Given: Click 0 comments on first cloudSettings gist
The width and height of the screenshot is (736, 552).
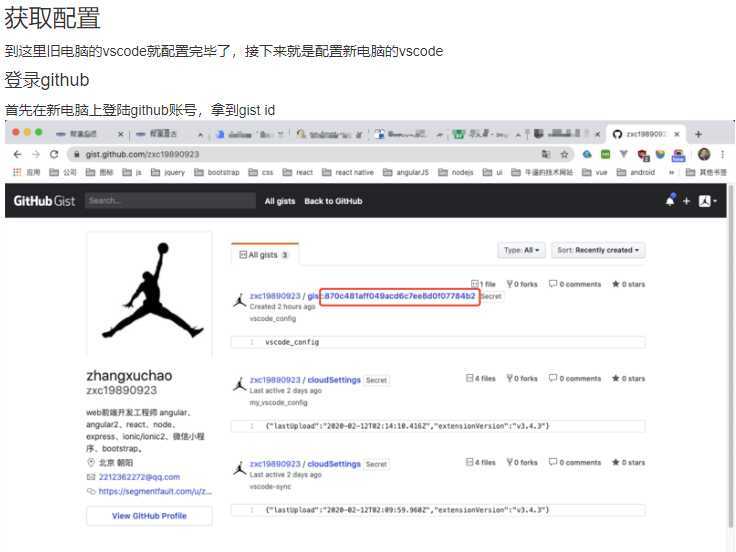Looking at the screenshot, I should click(x=575, y=378).
